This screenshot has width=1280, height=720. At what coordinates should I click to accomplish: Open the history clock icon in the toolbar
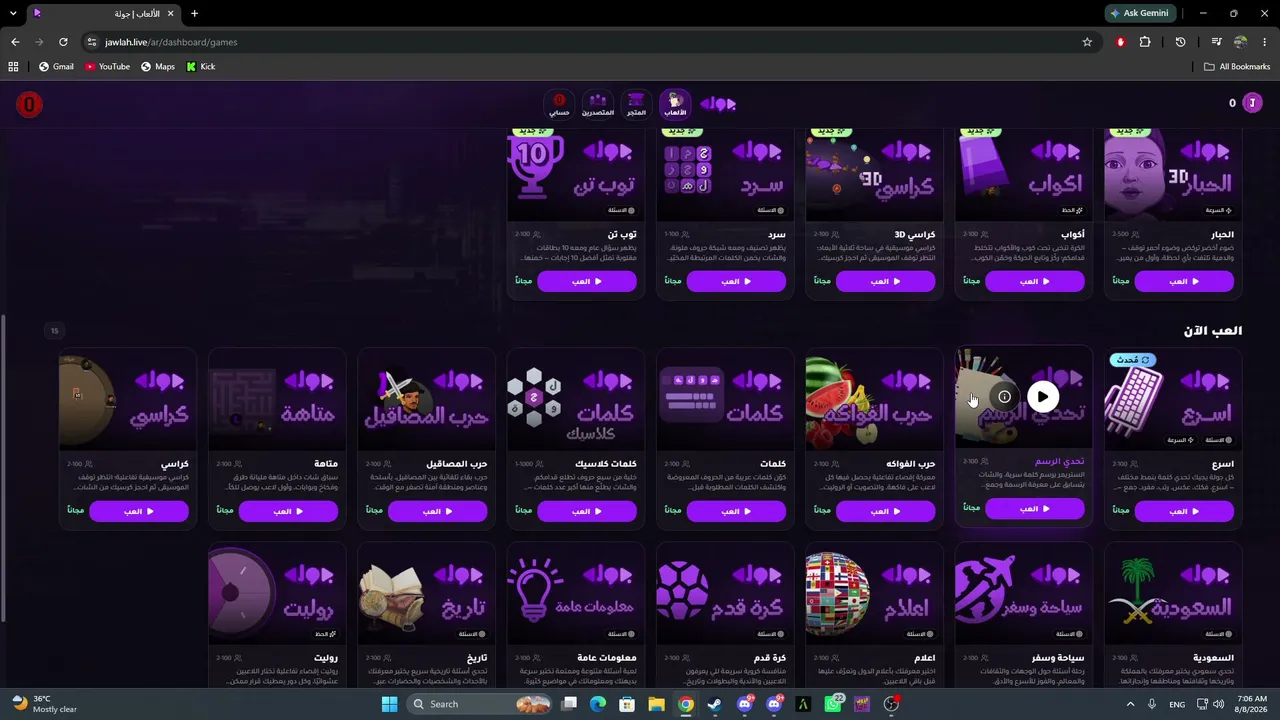pyautogui.click(x=1180, y=42)
